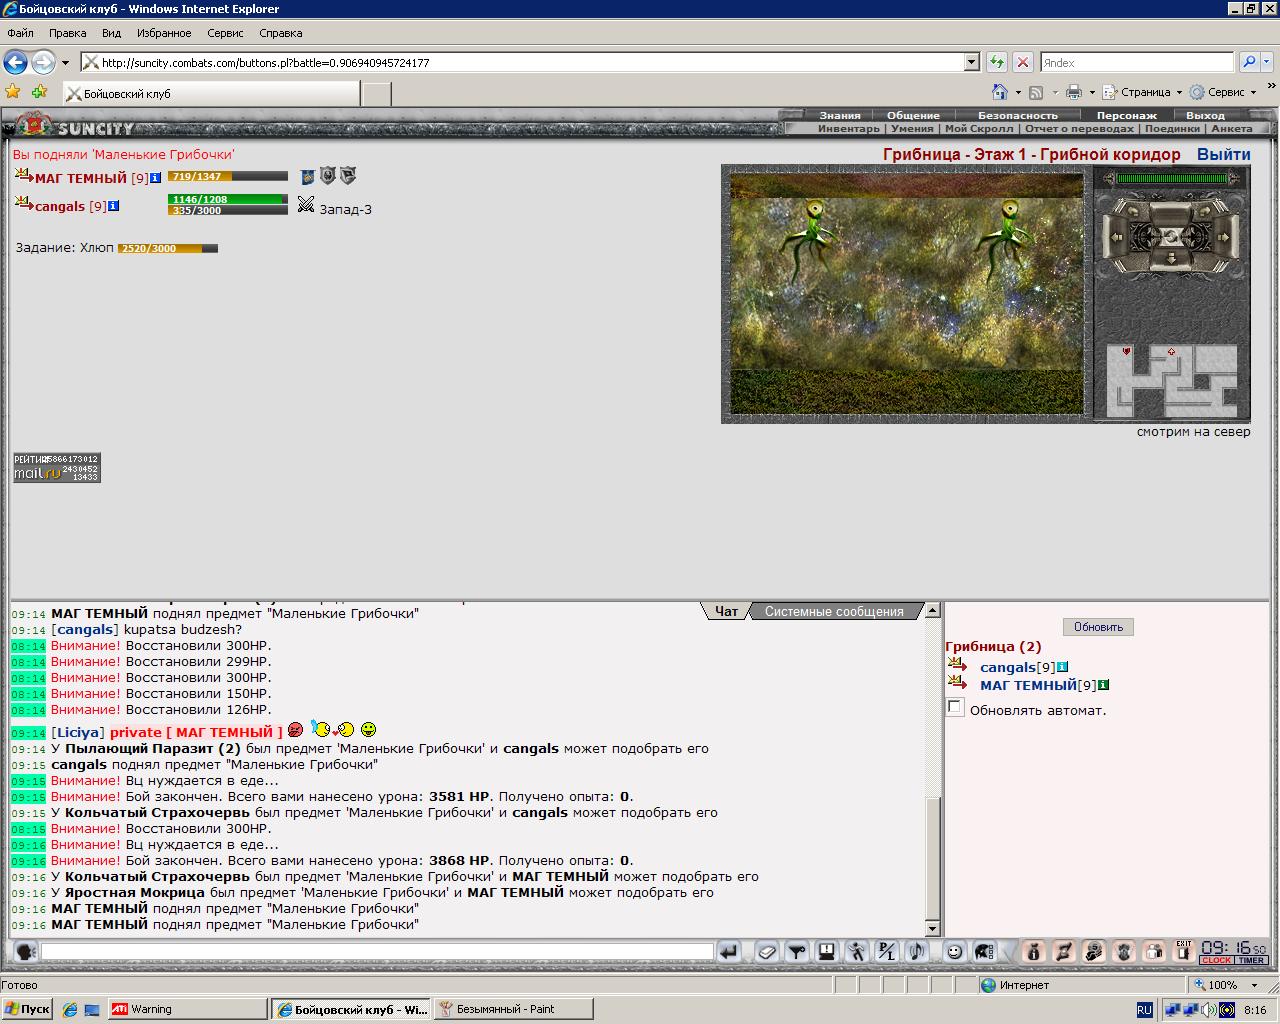Screen dimensions: 1280x1024
Task: Open the Страница dropdown menu
Action: click(1144, 92)
